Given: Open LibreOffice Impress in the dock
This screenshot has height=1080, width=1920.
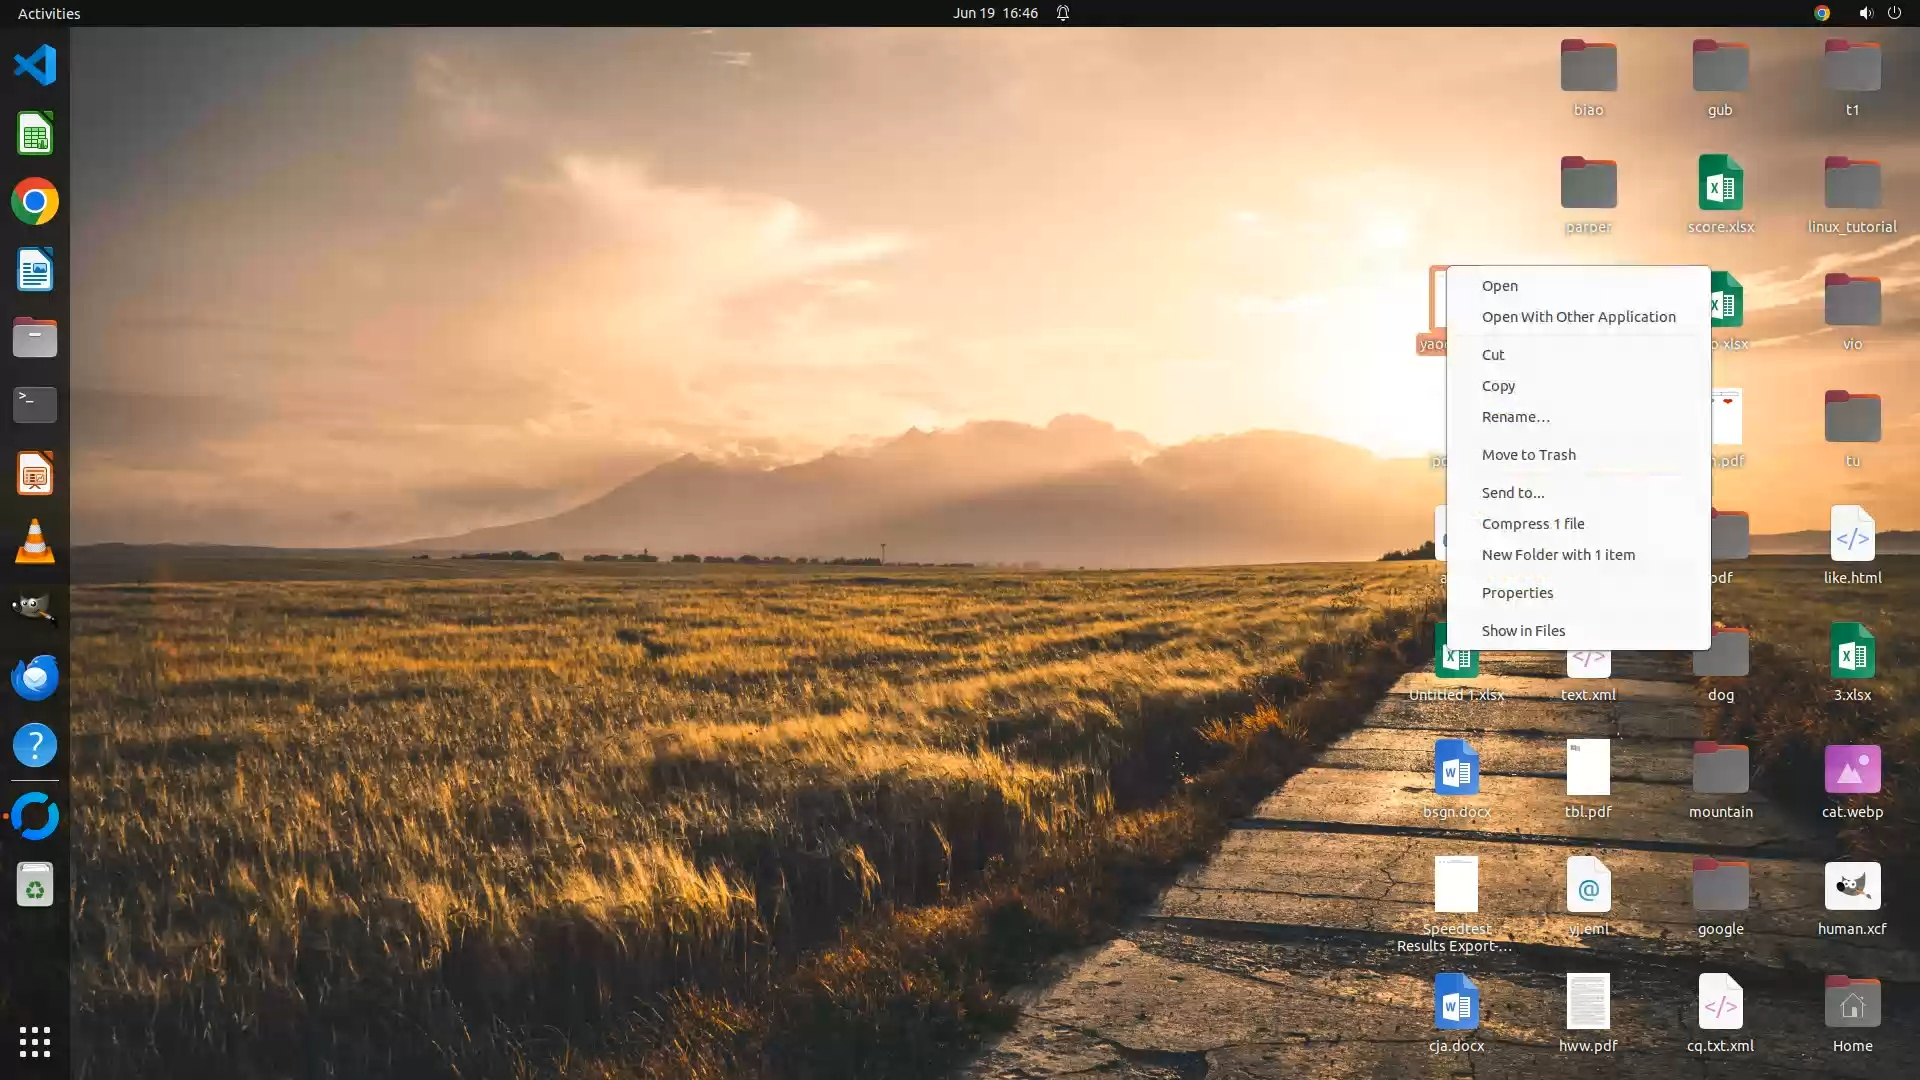Looking at the screenshot, I should pos(35,473).
